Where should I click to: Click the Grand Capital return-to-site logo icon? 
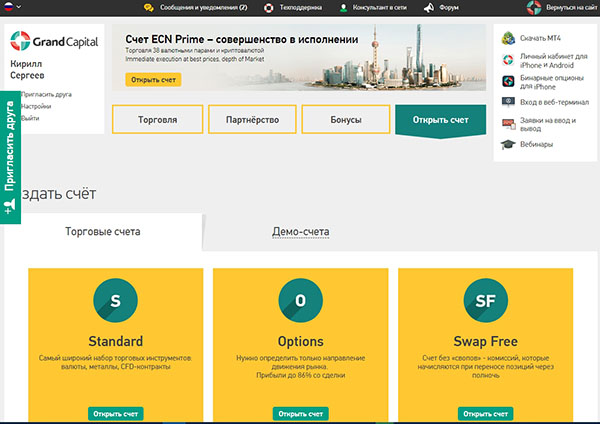tap(534, 7)
